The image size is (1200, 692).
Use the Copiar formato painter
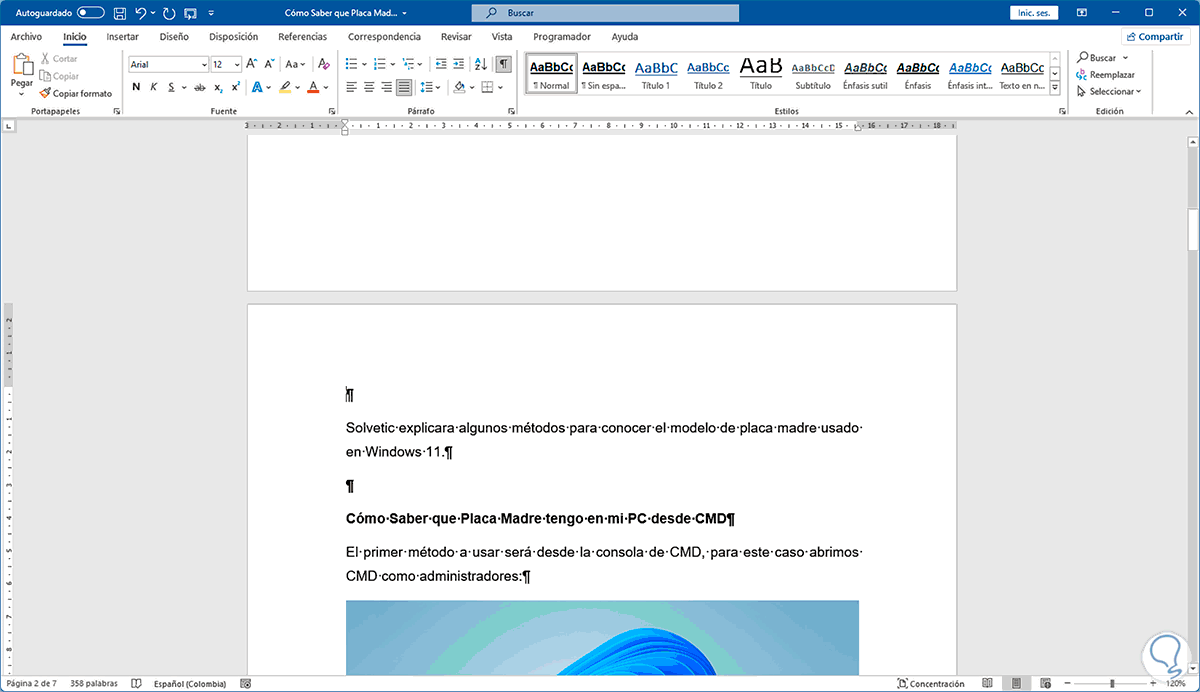tap(76, 93)
